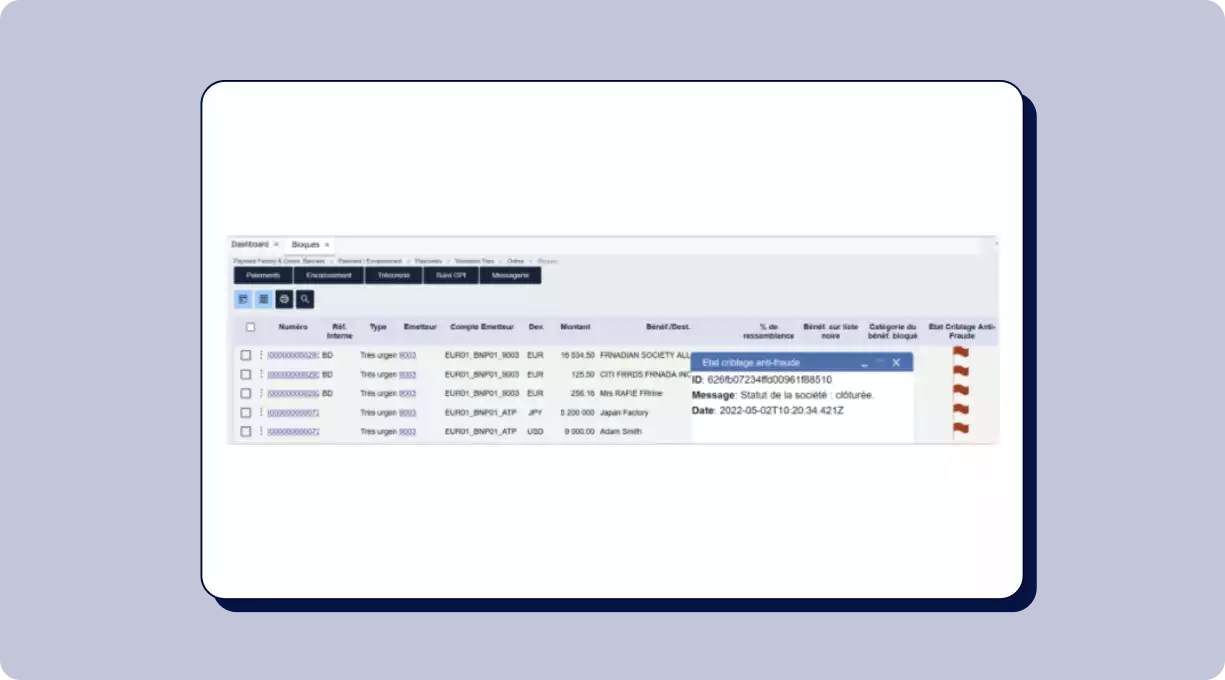Minimize the Etat criblage anti-fraude popup
The height and width of the screenshot is (680, 1225).
coord(864,363)
